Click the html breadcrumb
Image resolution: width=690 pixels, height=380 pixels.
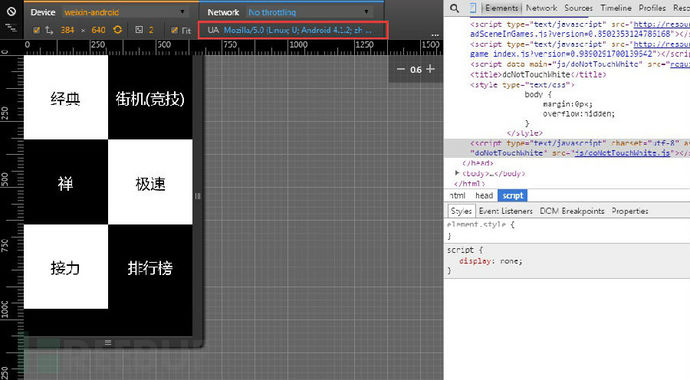pos(458,195)
